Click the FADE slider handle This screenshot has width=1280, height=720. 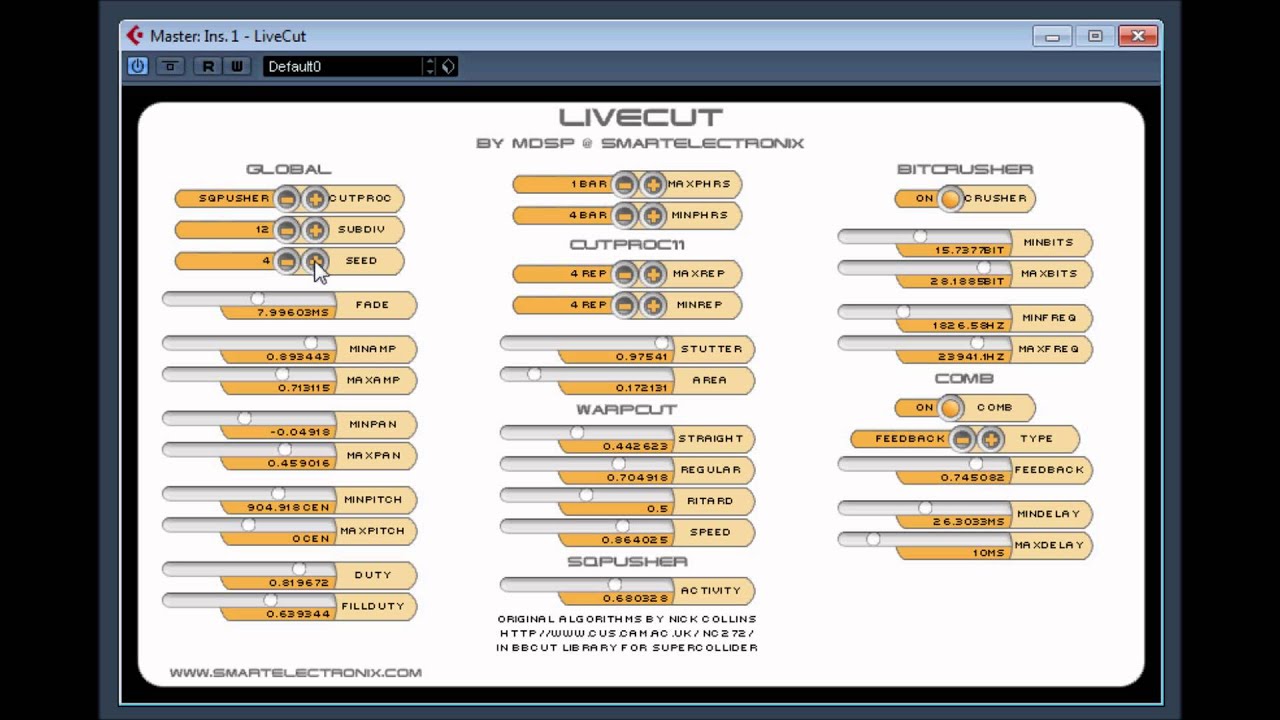pyautogui.click(x=257, y=299)
